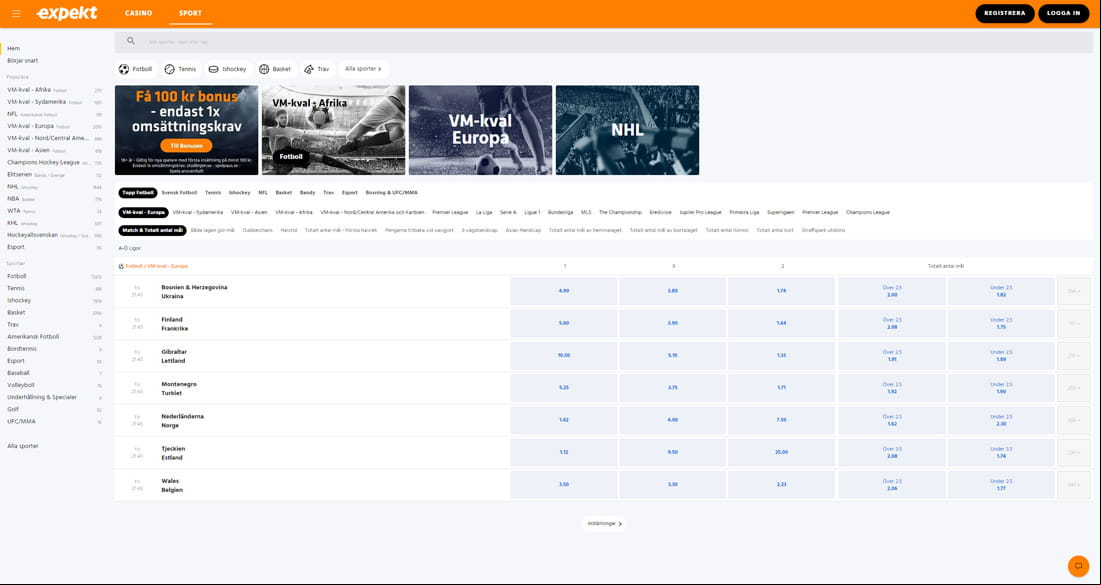Screen dimensions: 1101x585
Task: Expand the Alla sporter chip in the sports row
Action: point(364,69)
